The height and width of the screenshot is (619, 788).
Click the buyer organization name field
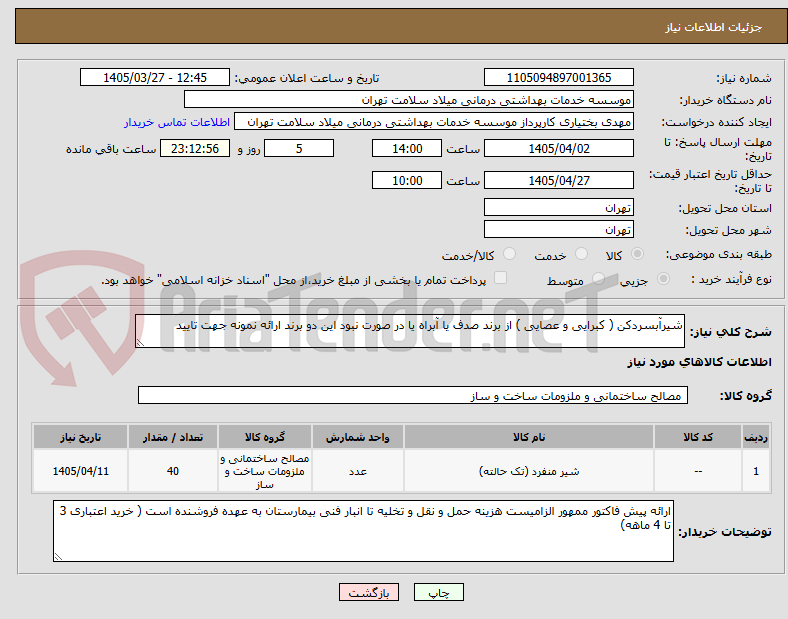pos(409,99)
